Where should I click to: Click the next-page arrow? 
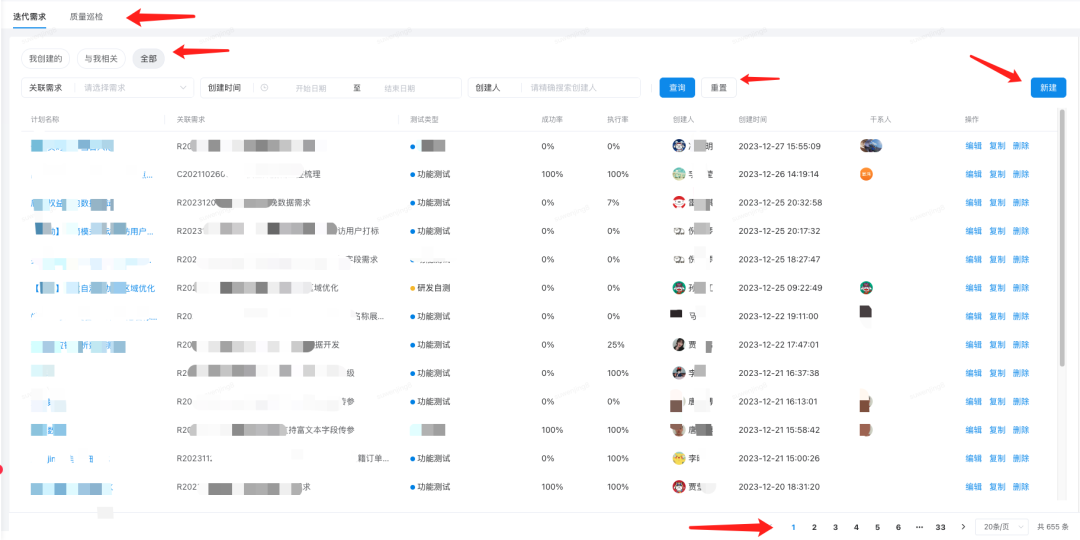[962, 527]
